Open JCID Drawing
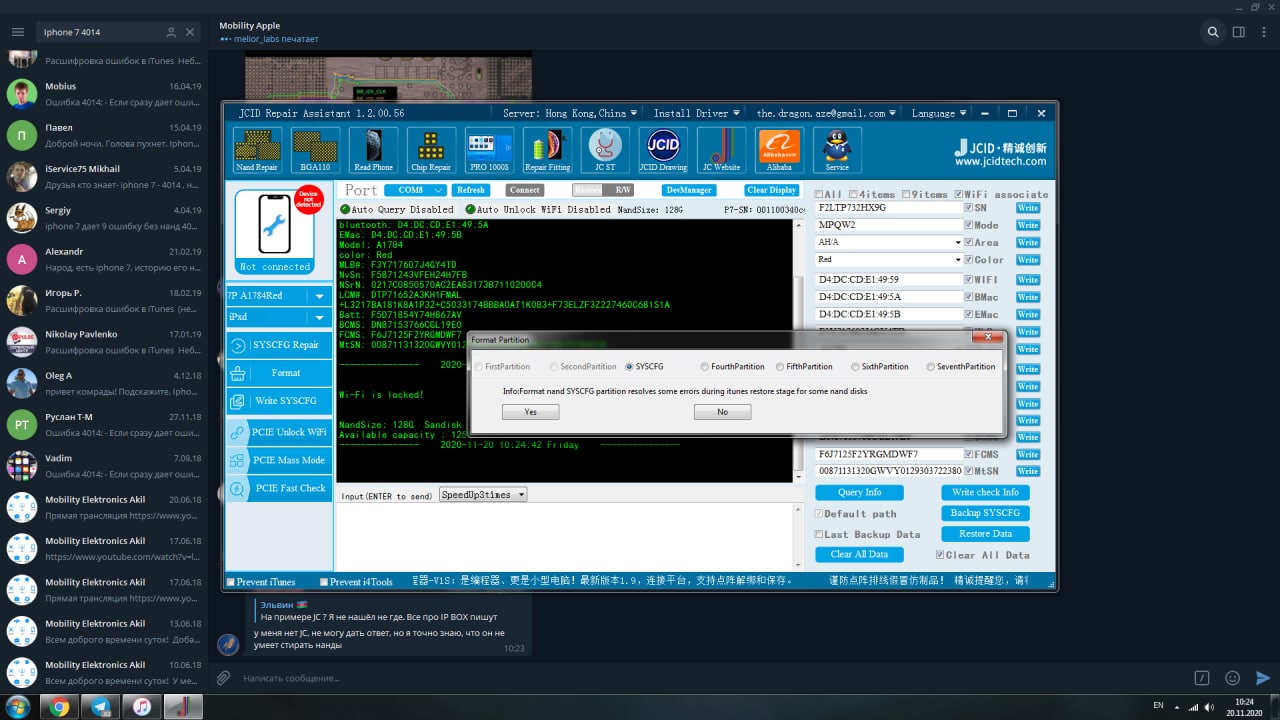Viewport: 1280px width, 720px height. (x=663, y=150)
